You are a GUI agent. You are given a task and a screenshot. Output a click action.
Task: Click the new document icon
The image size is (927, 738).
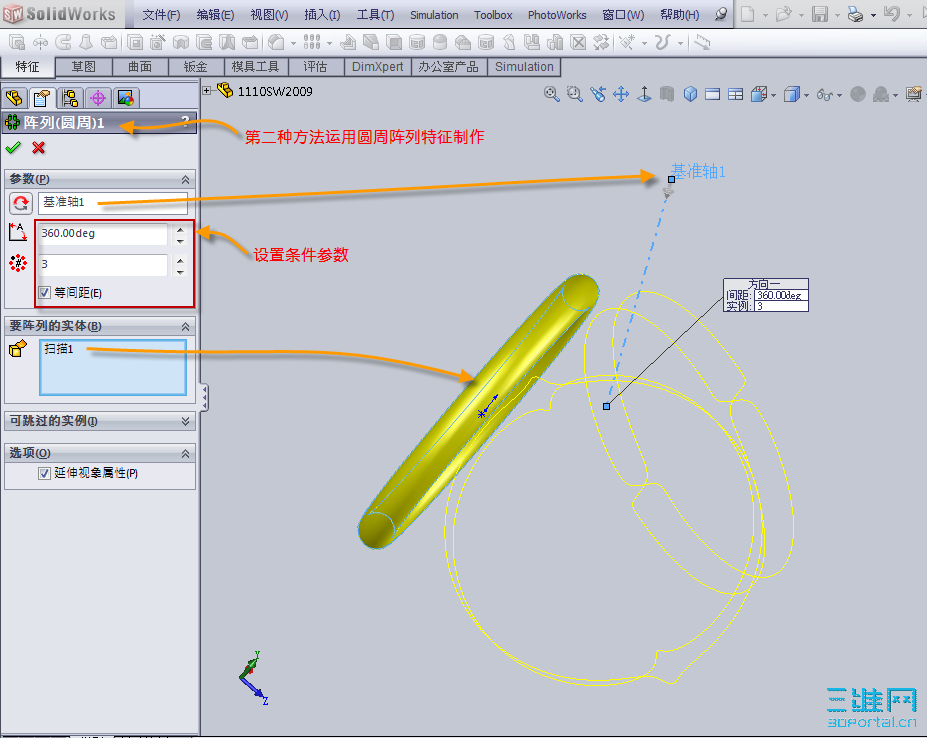[x=748, y=14]
